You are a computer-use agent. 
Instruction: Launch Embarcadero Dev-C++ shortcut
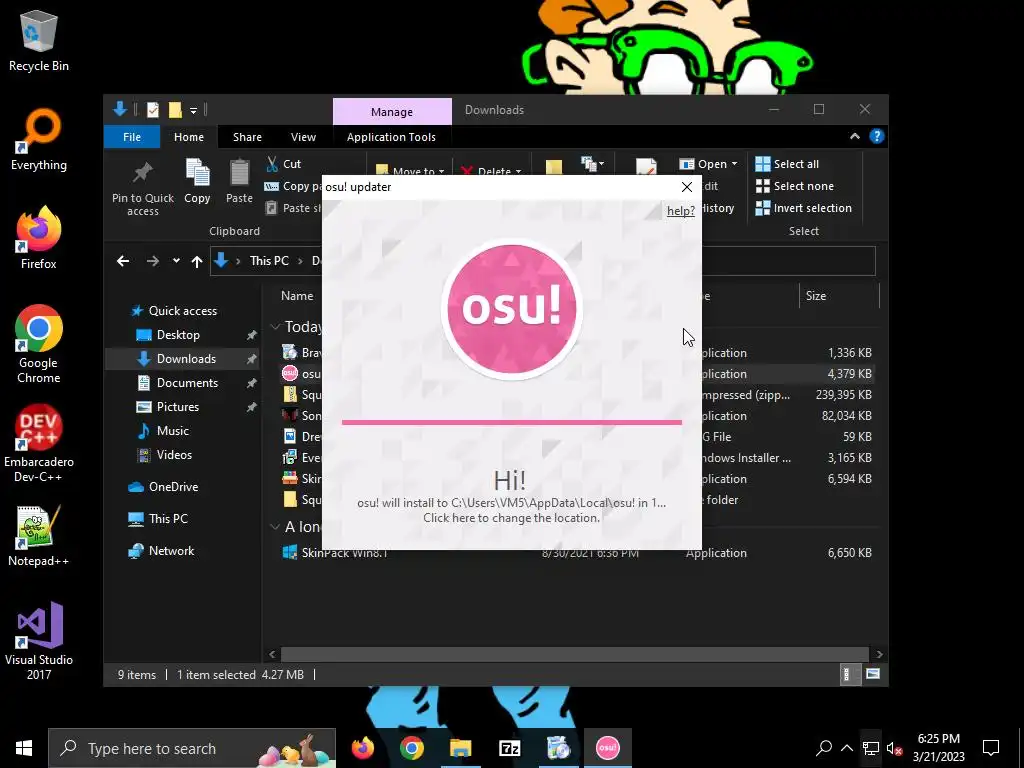39,444
